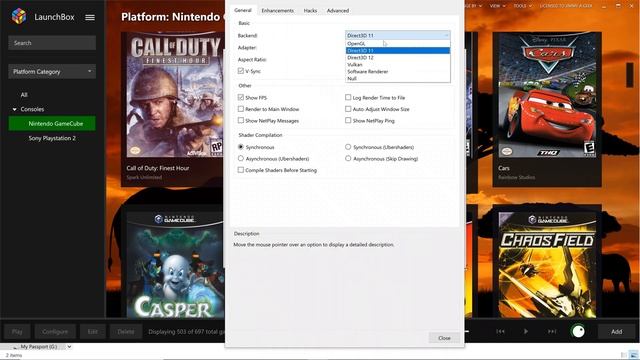The width and height of the screenshot is (640, 360).
Task: Enable Log Render Time to File
Action: pyautogui.click(x=348, y=98)
